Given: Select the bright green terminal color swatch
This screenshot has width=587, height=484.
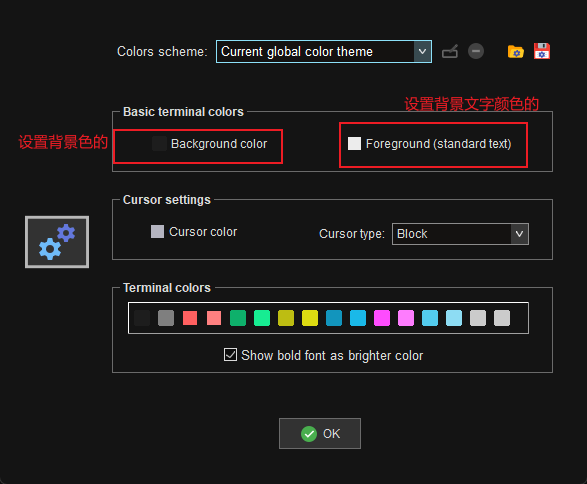Looking at the screenshot, I should point(262,318).
